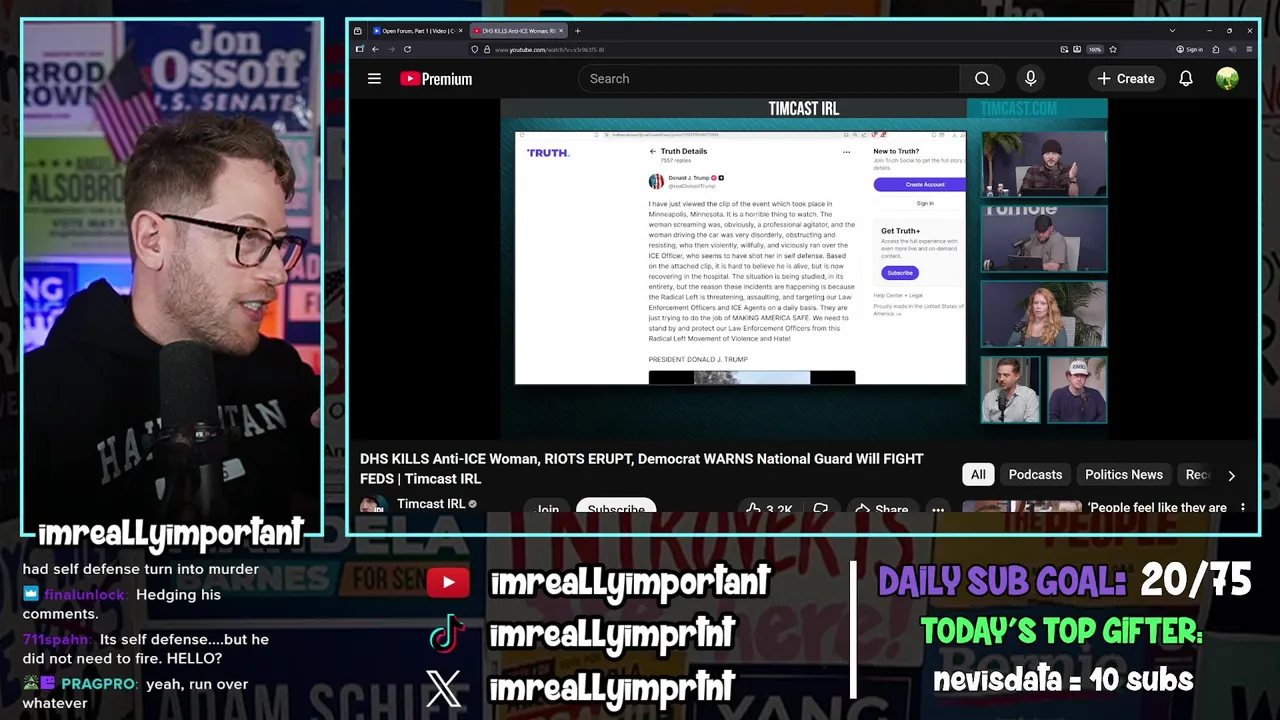Open YouTube notifications bell
Screen dimensions: 1280x720
(1186, 79)
